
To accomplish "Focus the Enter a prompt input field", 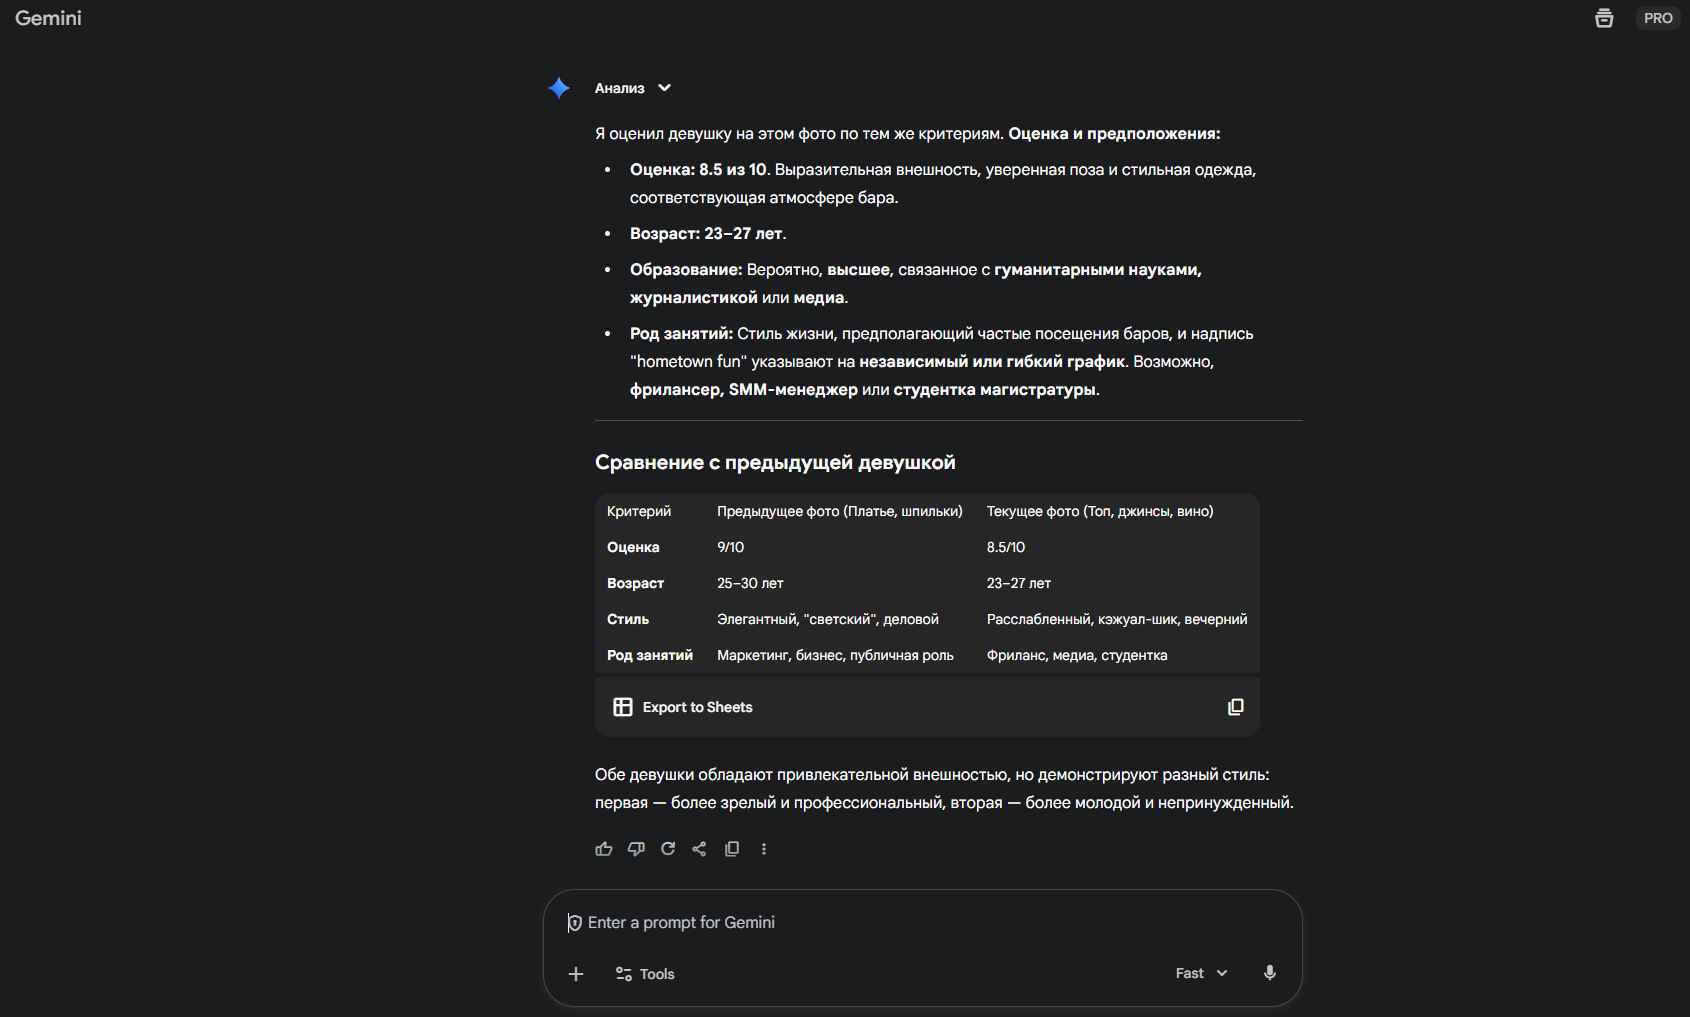I will tap(900, 922).
